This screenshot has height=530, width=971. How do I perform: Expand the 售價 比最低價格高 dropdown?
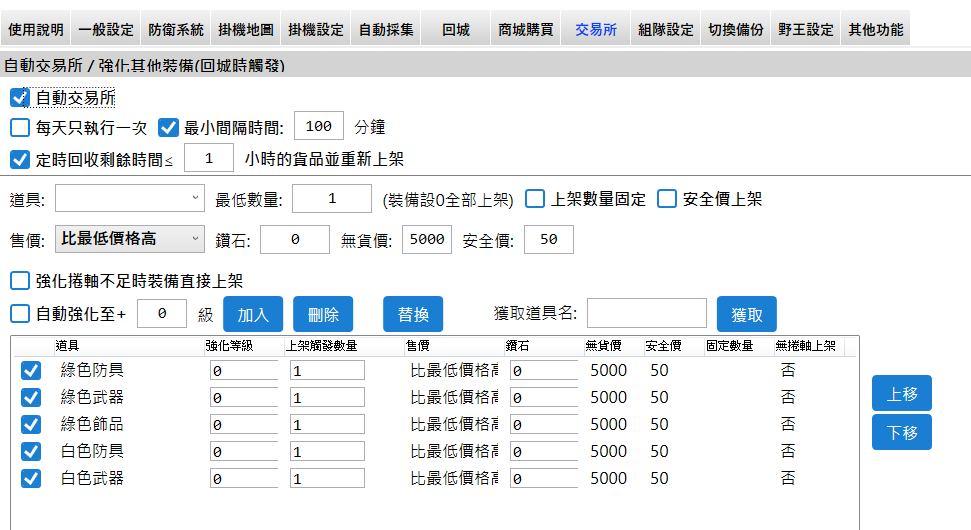(130, 239)
